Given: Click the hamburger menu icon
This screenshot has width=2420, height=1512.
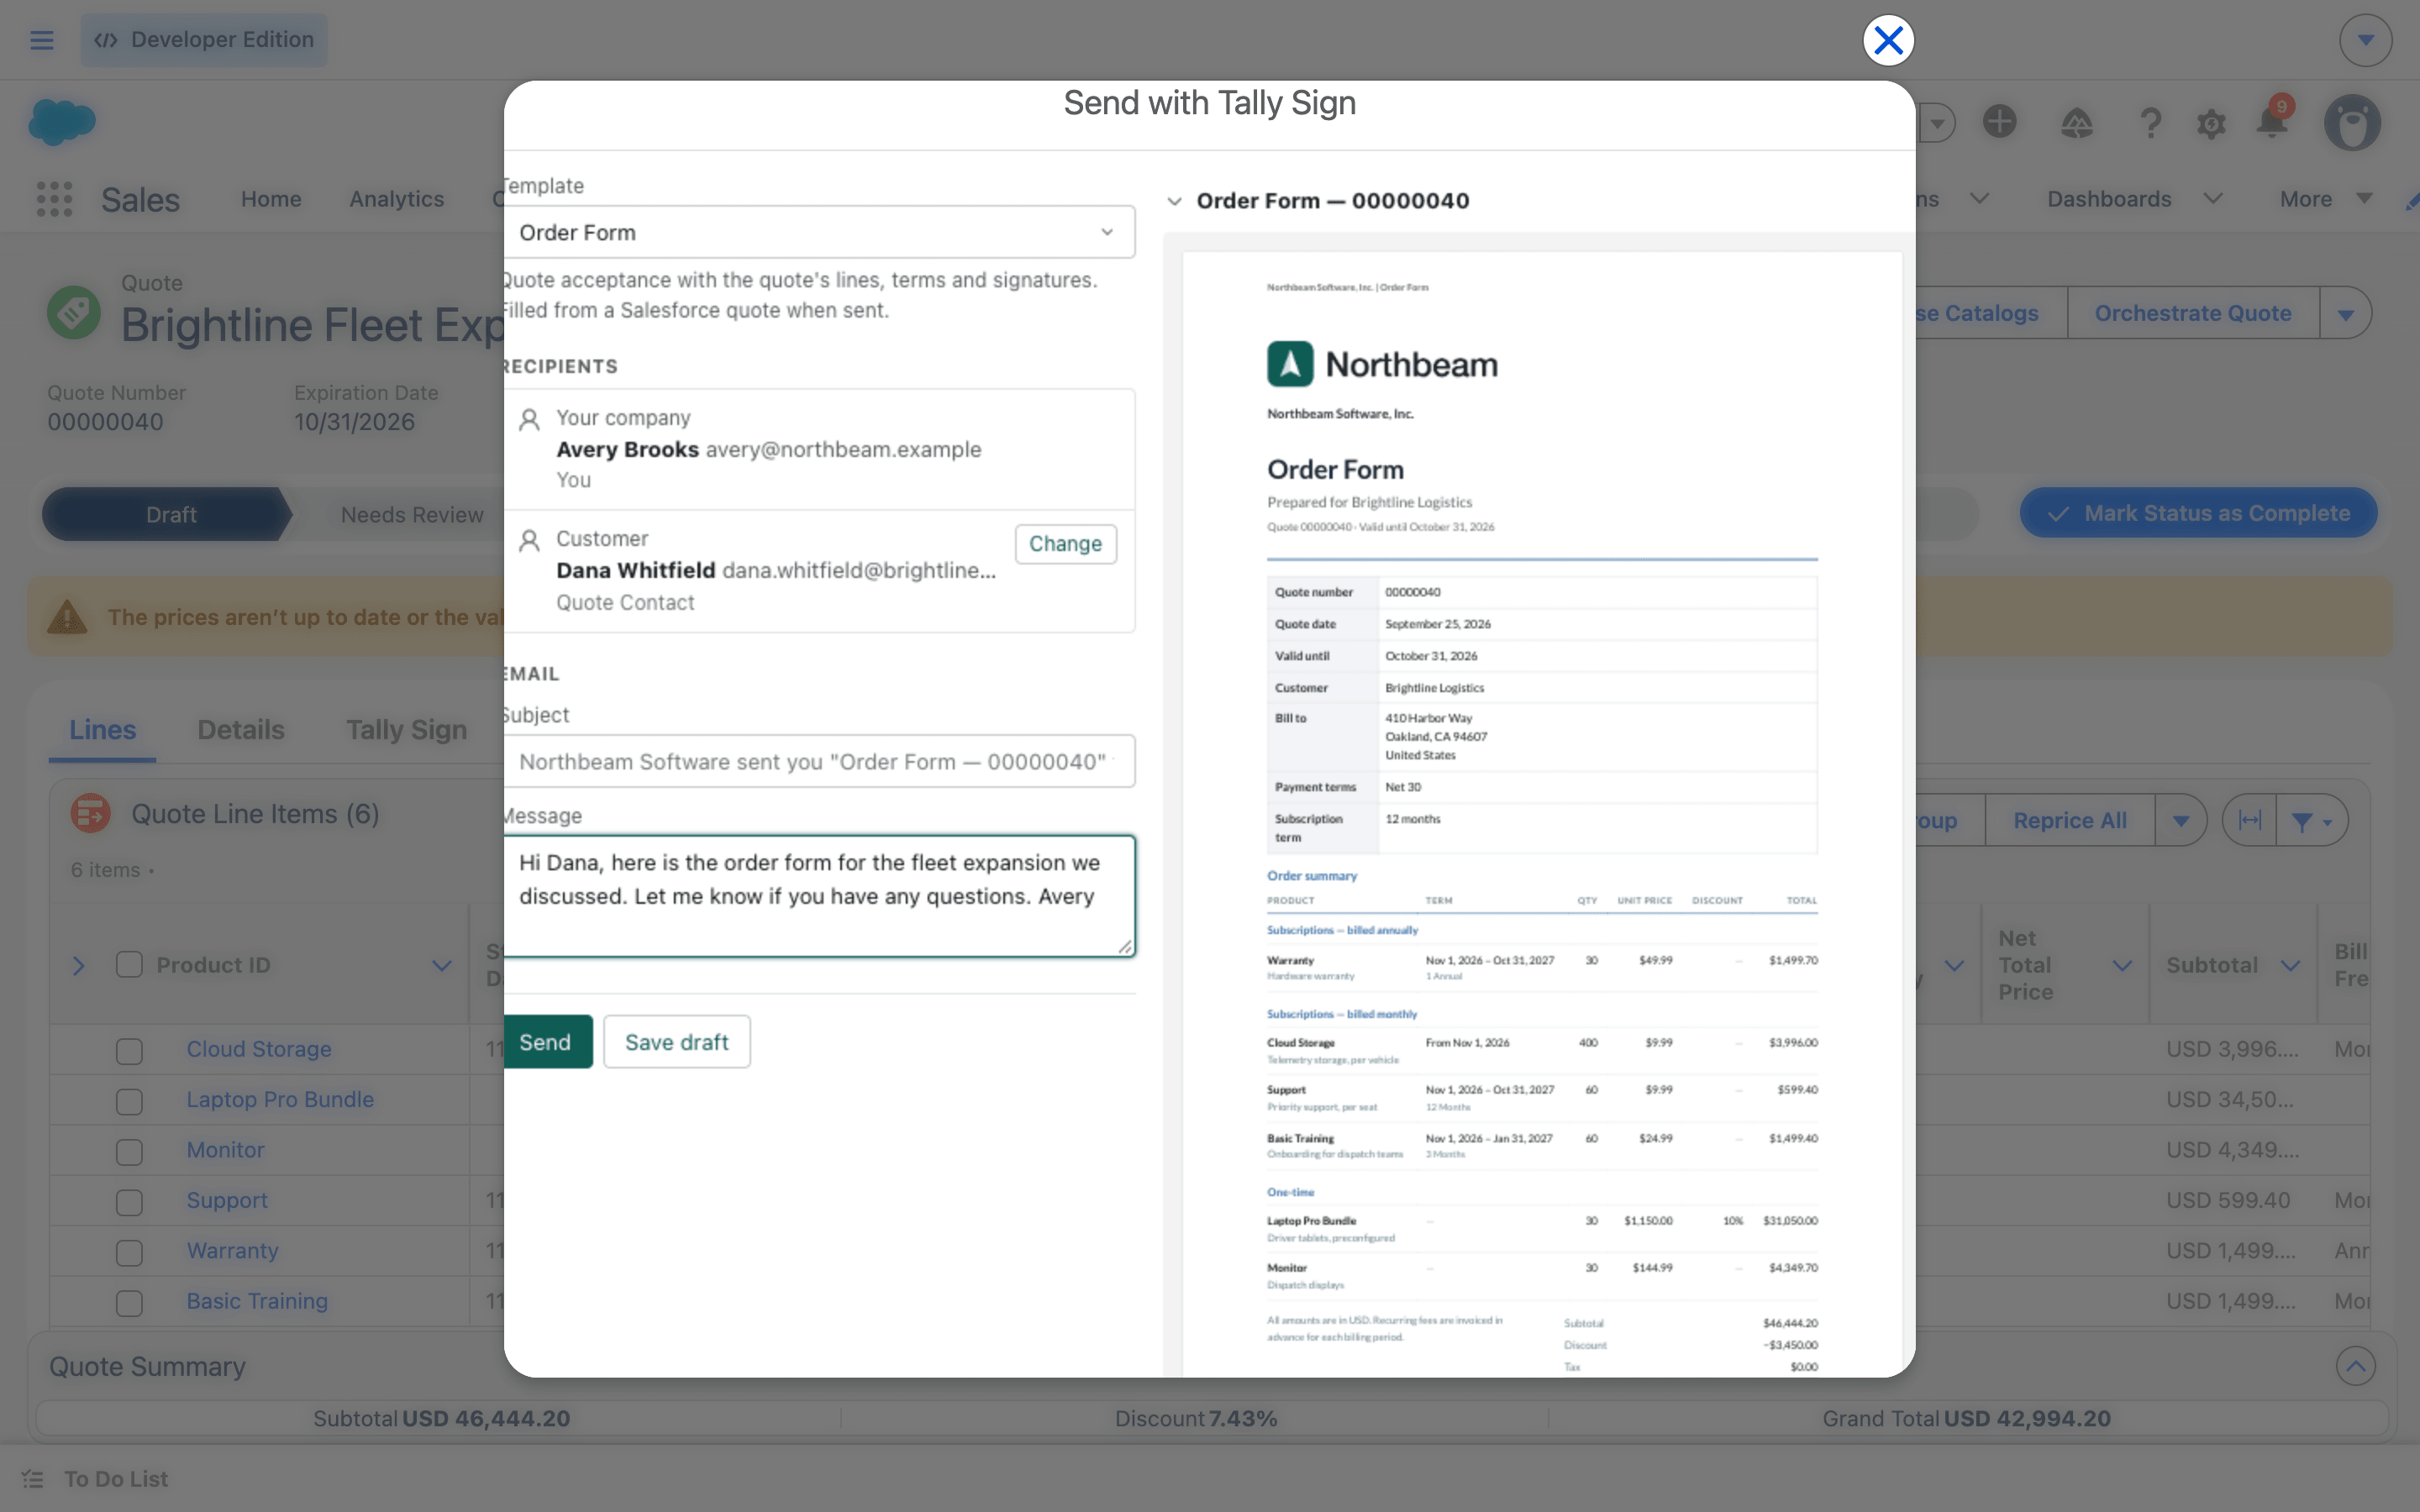Looking at the screenshot, I should (x=41, y=40).
